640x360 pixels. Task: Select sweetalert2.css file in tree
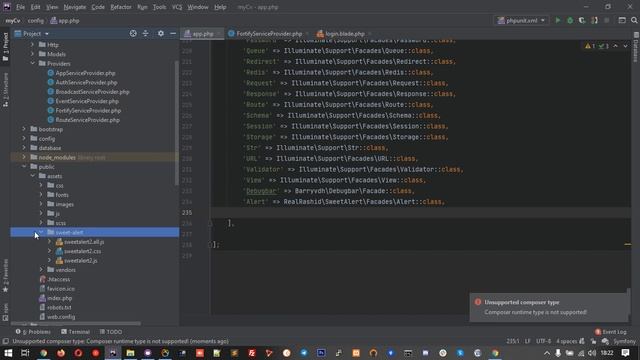pyautogui.click(x=82, y=251)
